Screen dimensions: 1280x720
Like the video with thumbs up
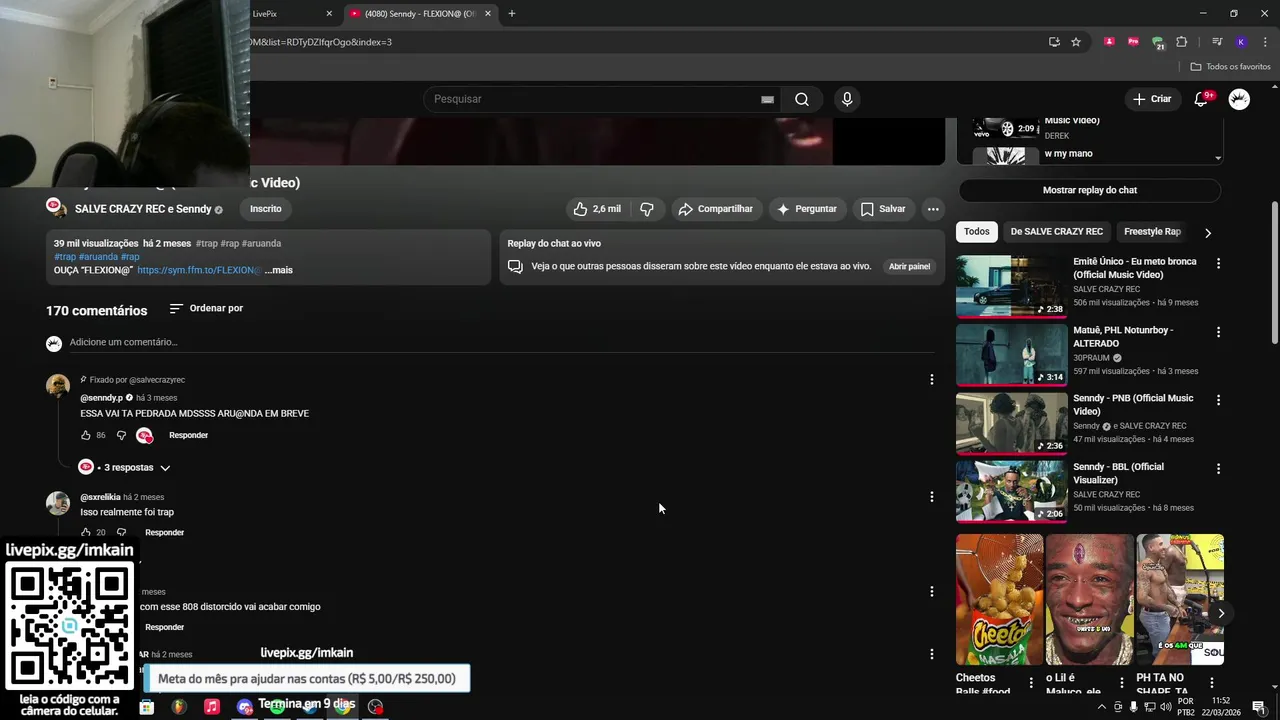597,209
